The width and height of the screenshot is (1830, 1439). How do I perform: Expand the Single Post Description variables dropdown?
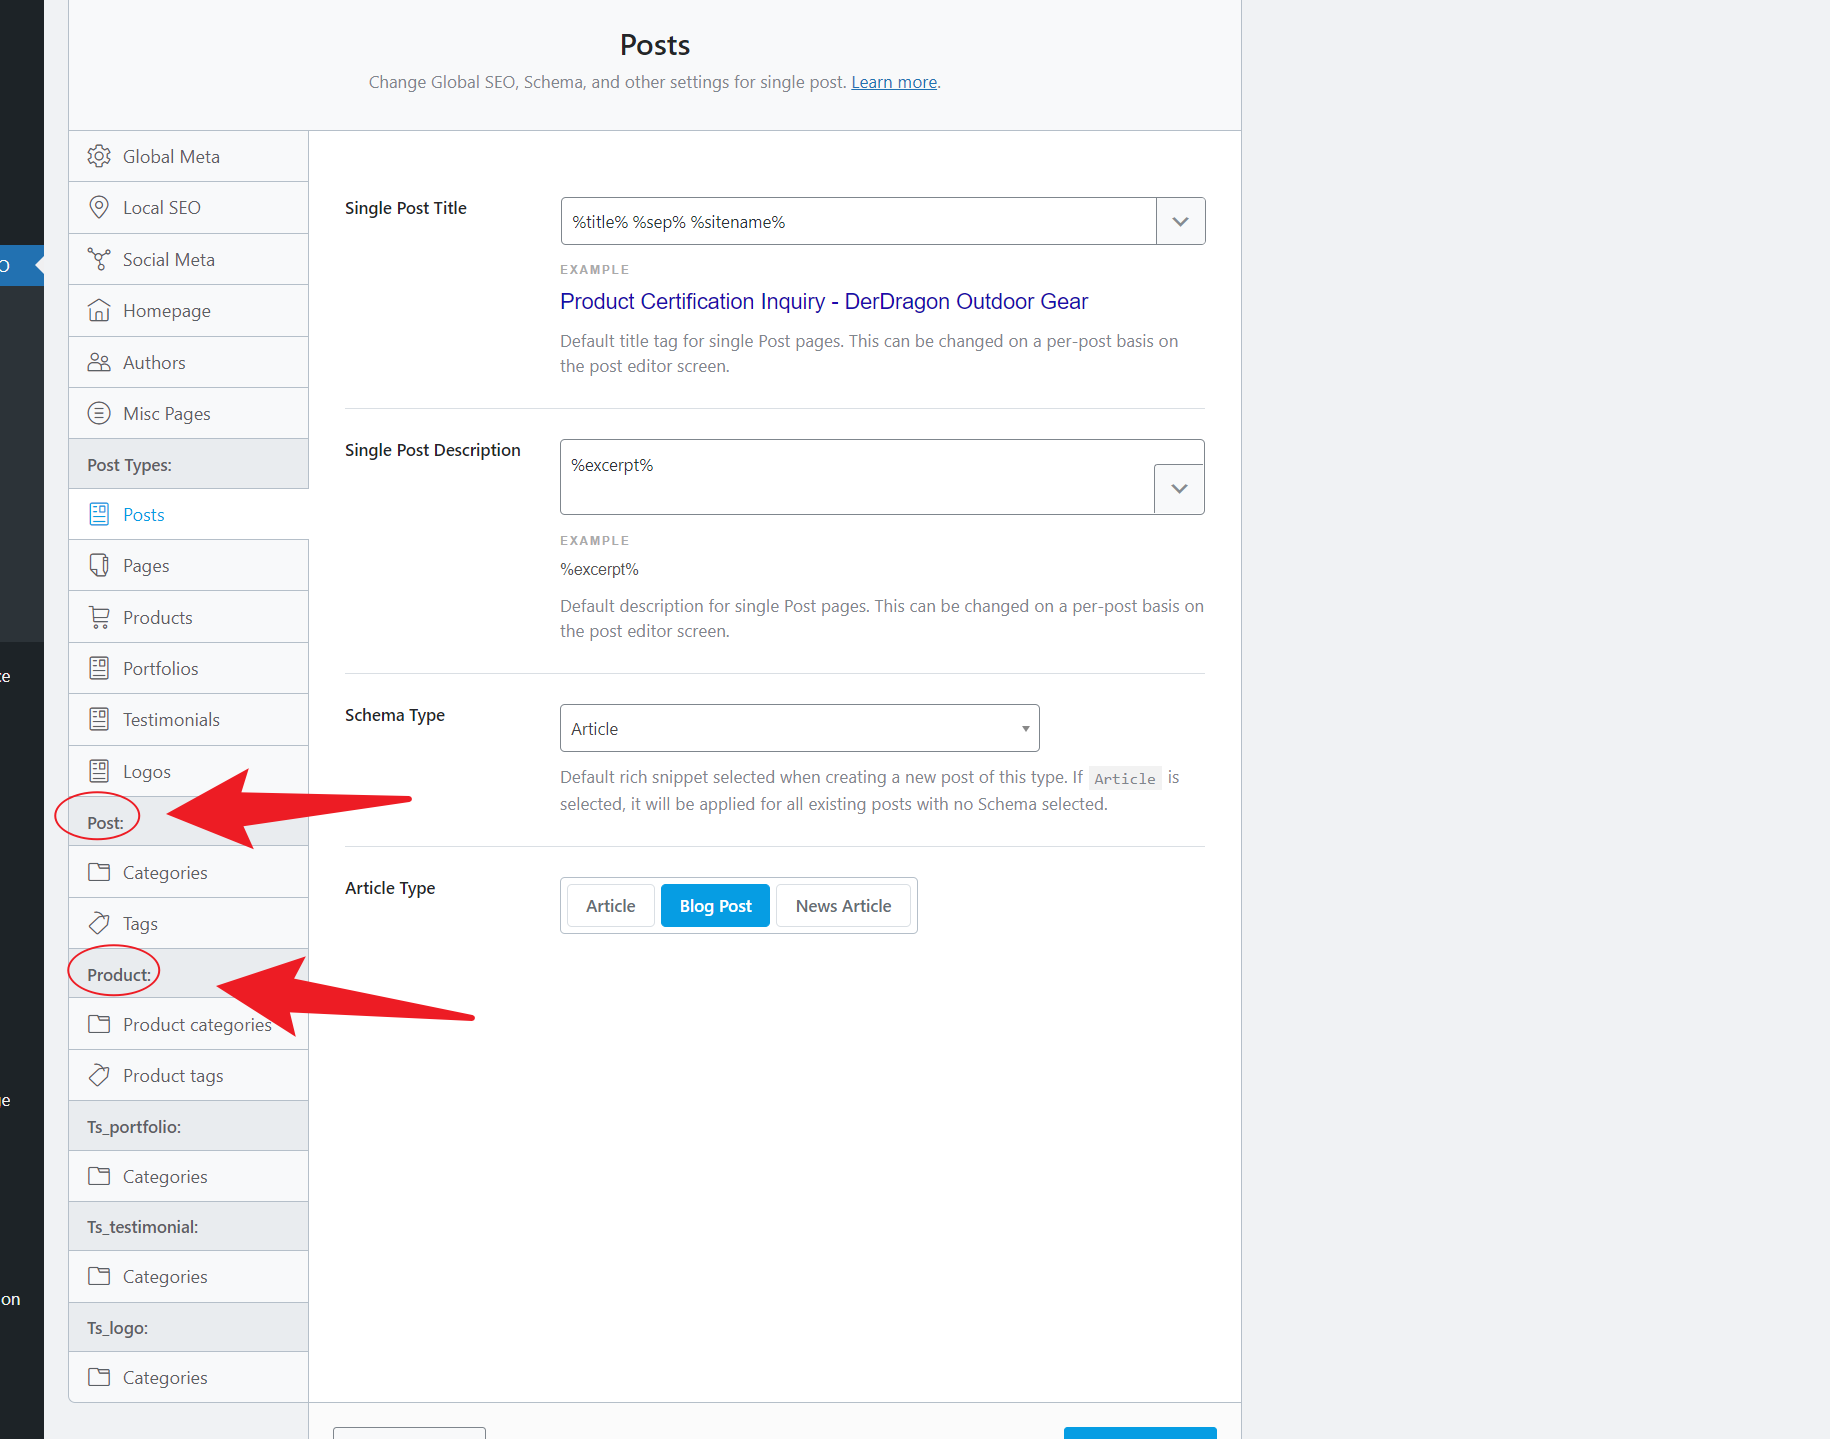coord(1179,489)
